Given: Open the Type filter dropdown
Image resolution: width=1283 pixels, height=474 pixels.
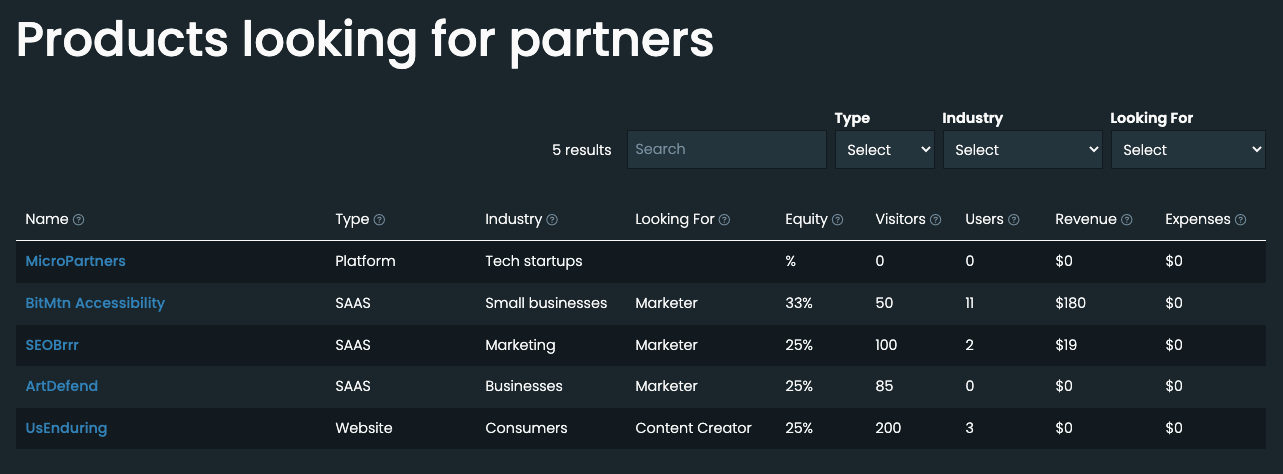Looking at the screenshot, I should pos(884,150).
